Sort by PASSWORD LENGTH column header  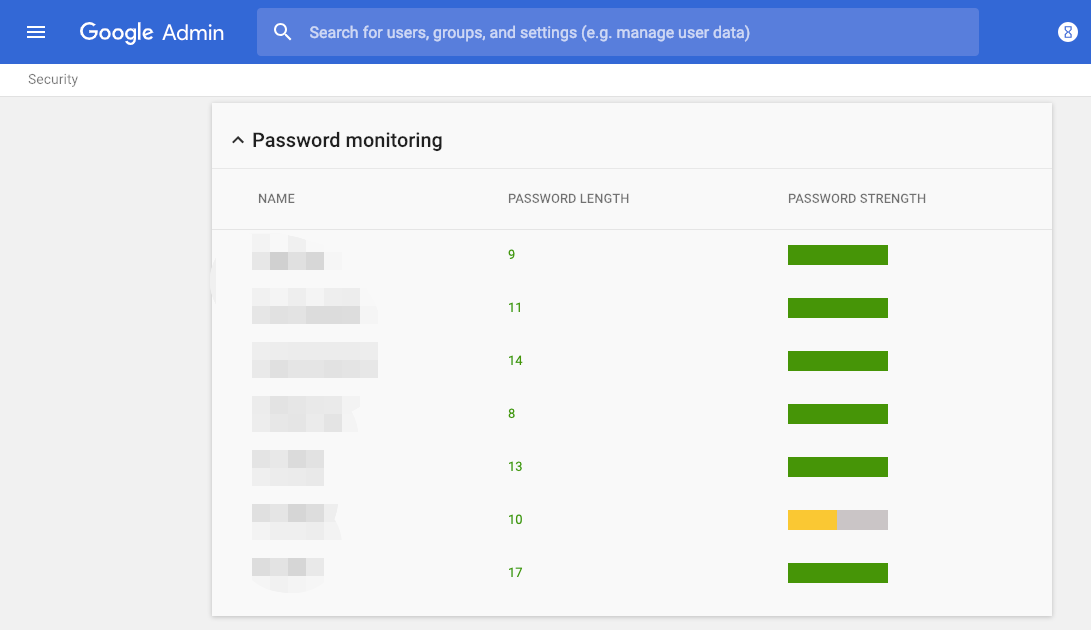point(568,198)
